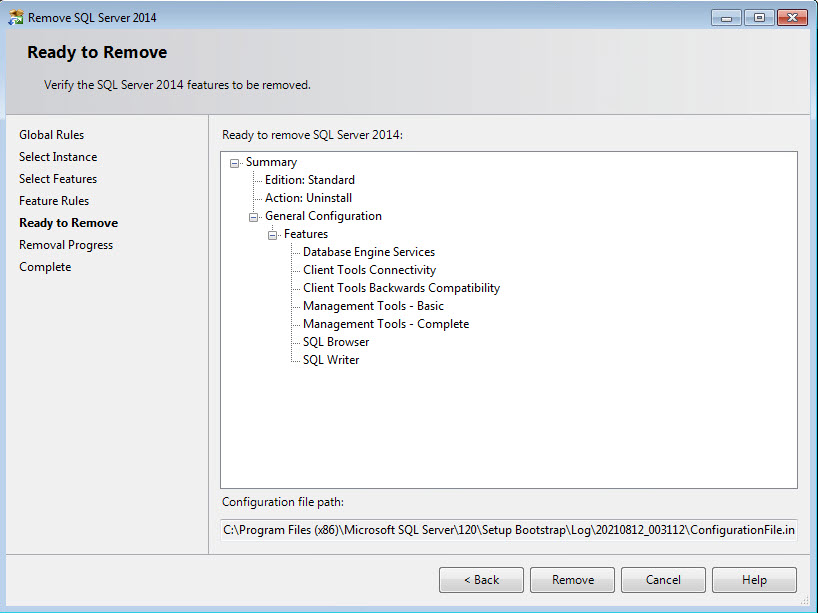Viewport: 818px width, 613px height.
Task: Go to the Select Features step
Action: click(x=58, y=179)
